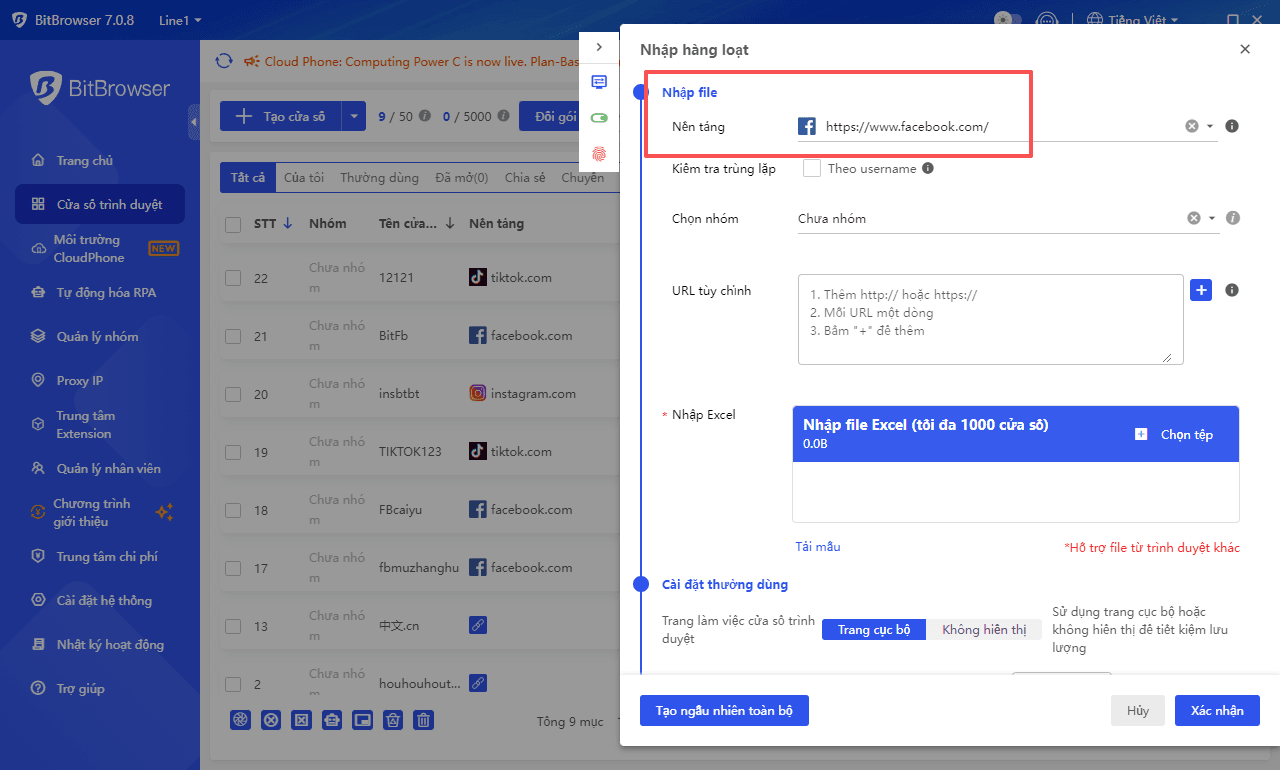Screen dimensions: 1280x770
Task: Click the Xác nhận button
Action: 1217,710
